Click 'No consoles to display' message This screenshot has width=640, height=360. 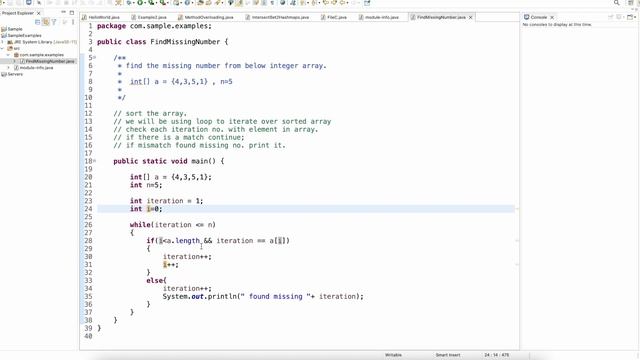click(557, 24)
